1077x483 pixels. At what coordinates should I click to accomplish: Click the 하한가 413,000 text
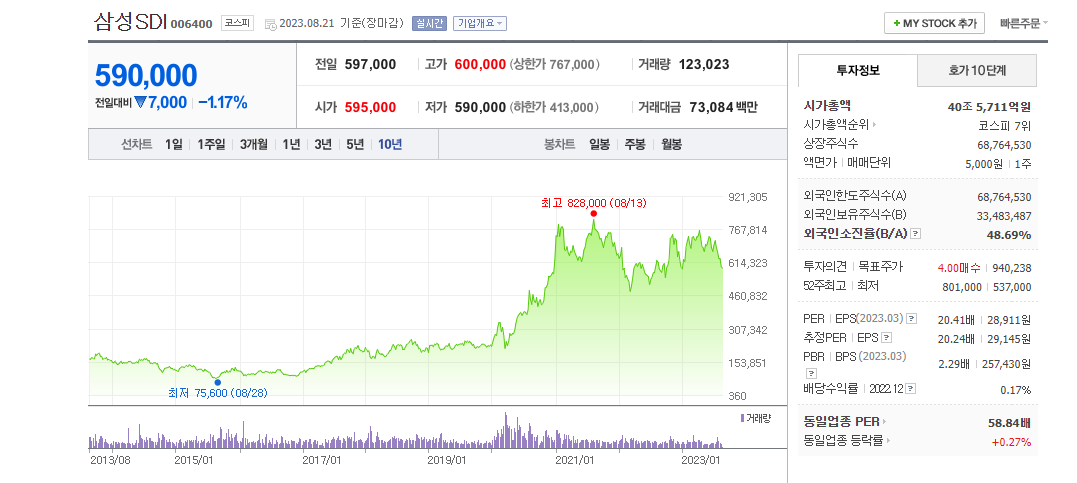(555, 107)
